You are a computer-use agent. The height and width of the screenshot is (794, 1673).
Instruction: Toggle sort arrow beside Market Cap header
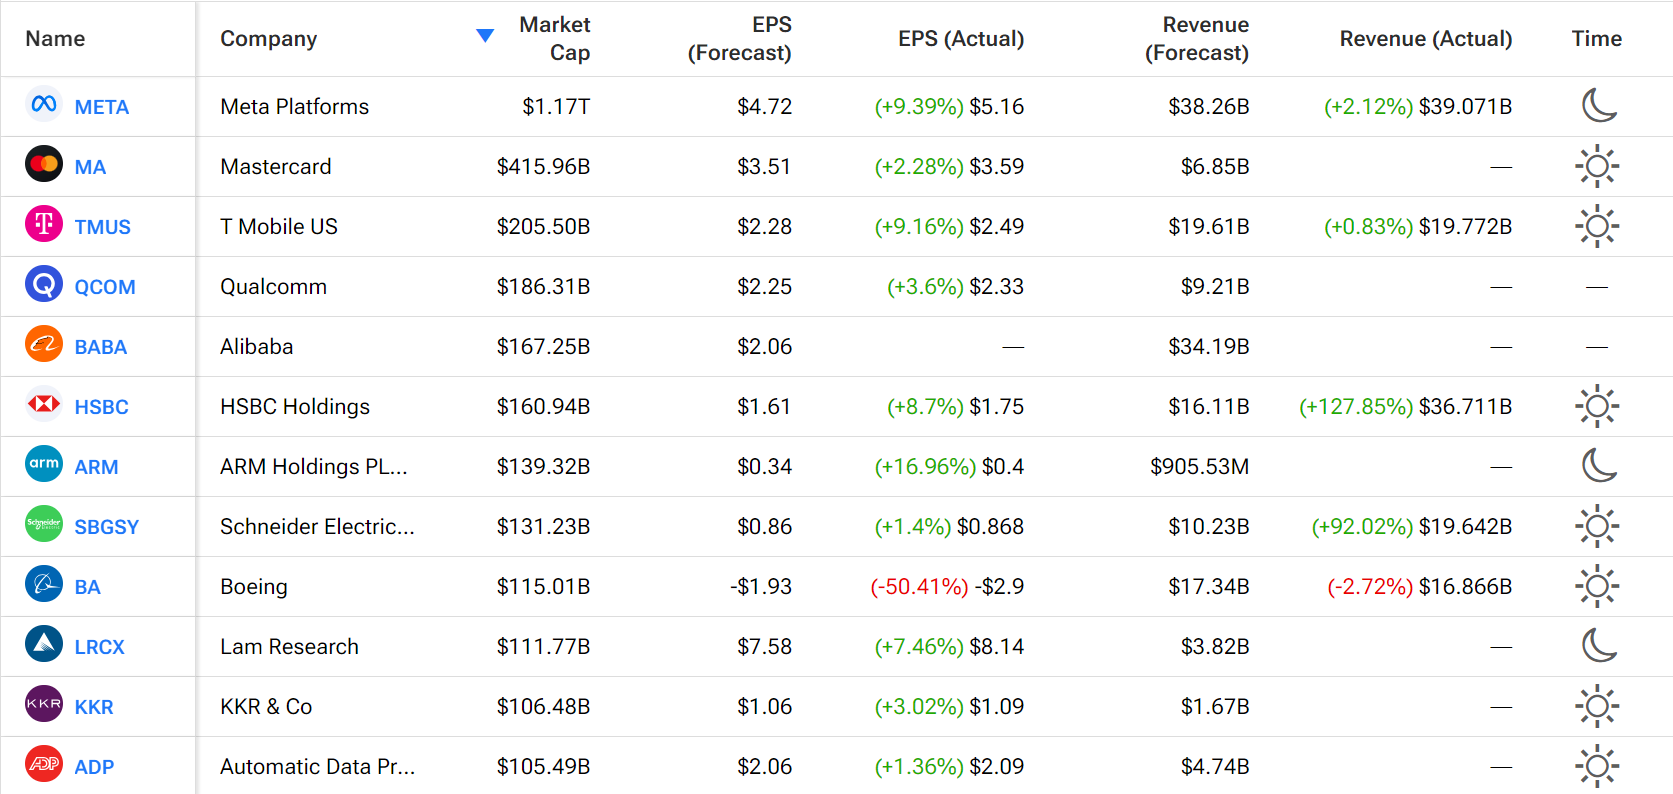(x=485, y=36)
